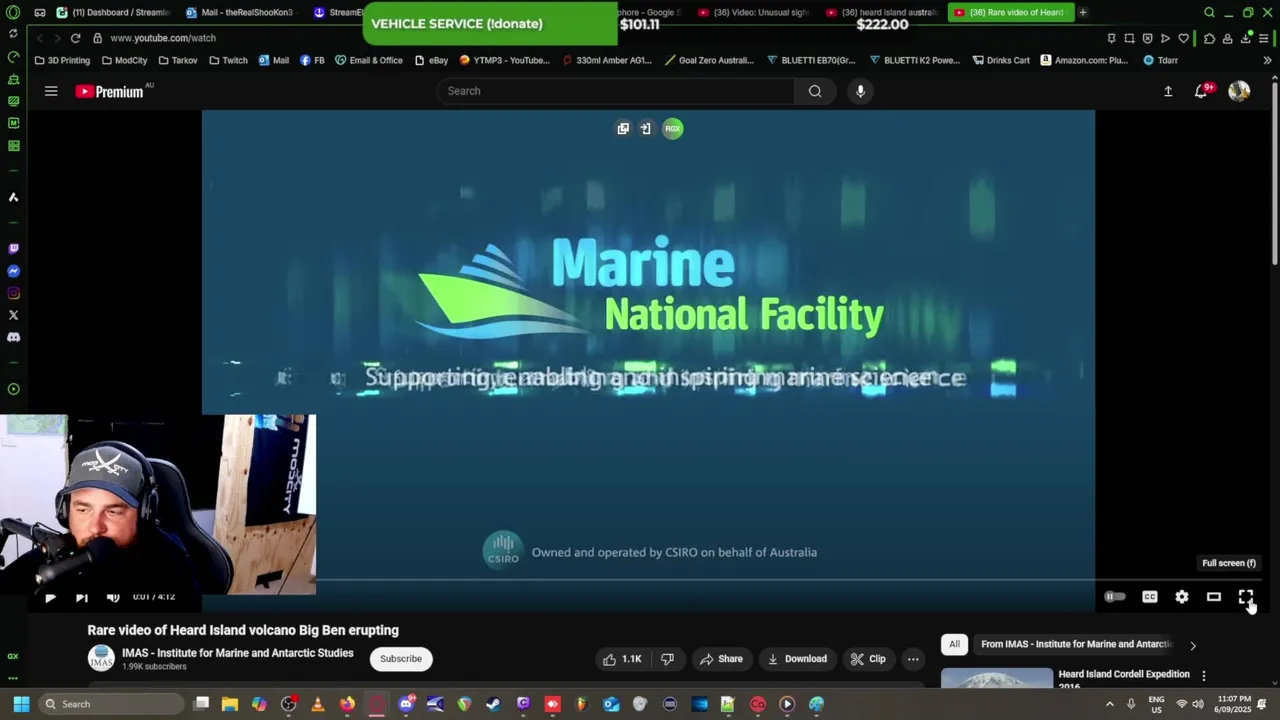Open Twitch in Opera GX sidebar
Screen dimensions: 1280x720
tap(13, 249)
